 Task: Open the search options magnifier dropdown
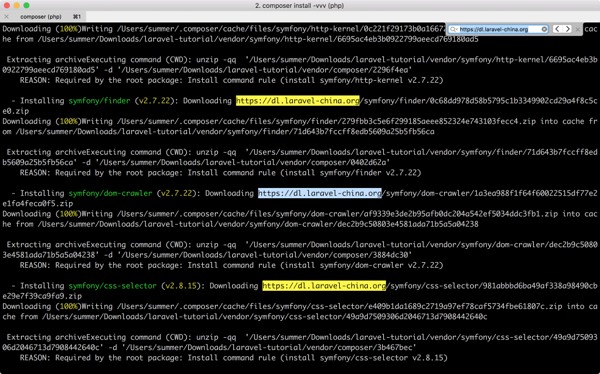(453, 29)
